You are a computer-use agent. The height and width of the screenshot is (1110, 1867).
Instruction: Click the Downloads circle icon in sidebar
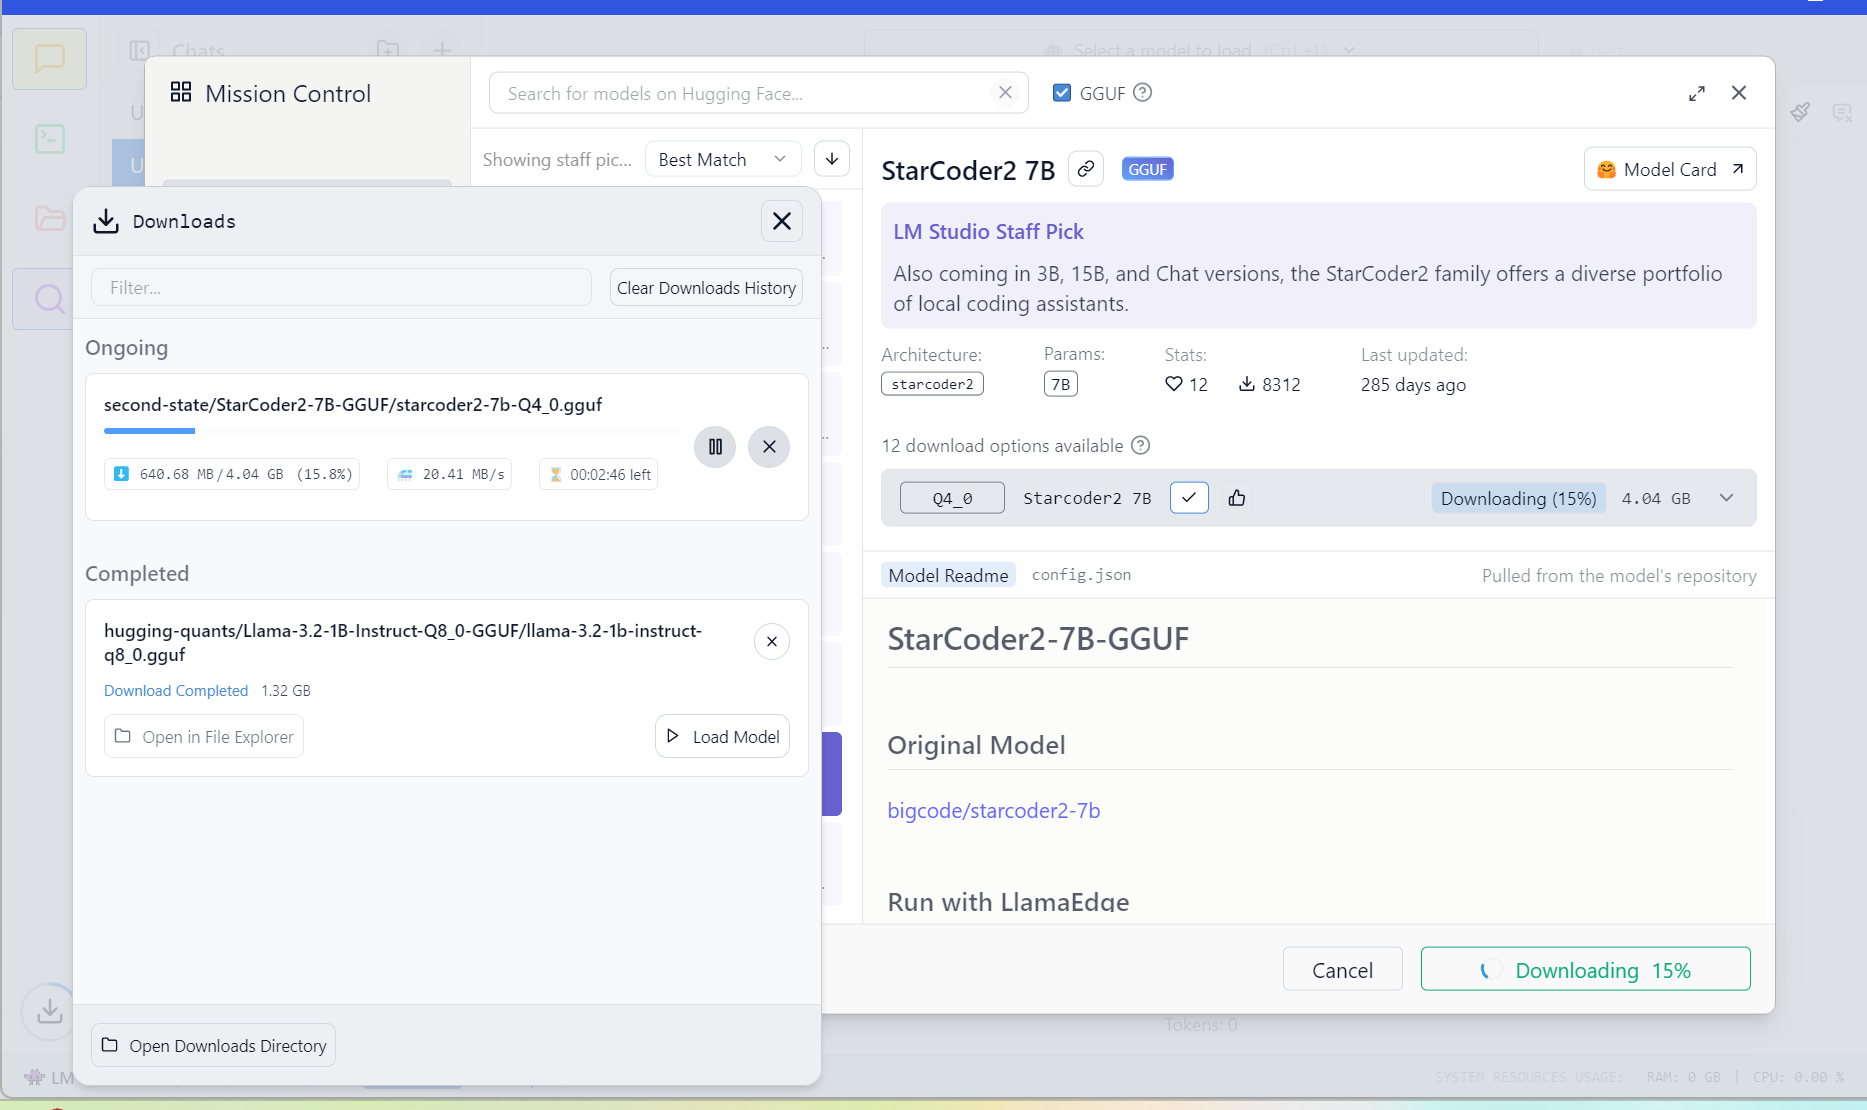49,1012
